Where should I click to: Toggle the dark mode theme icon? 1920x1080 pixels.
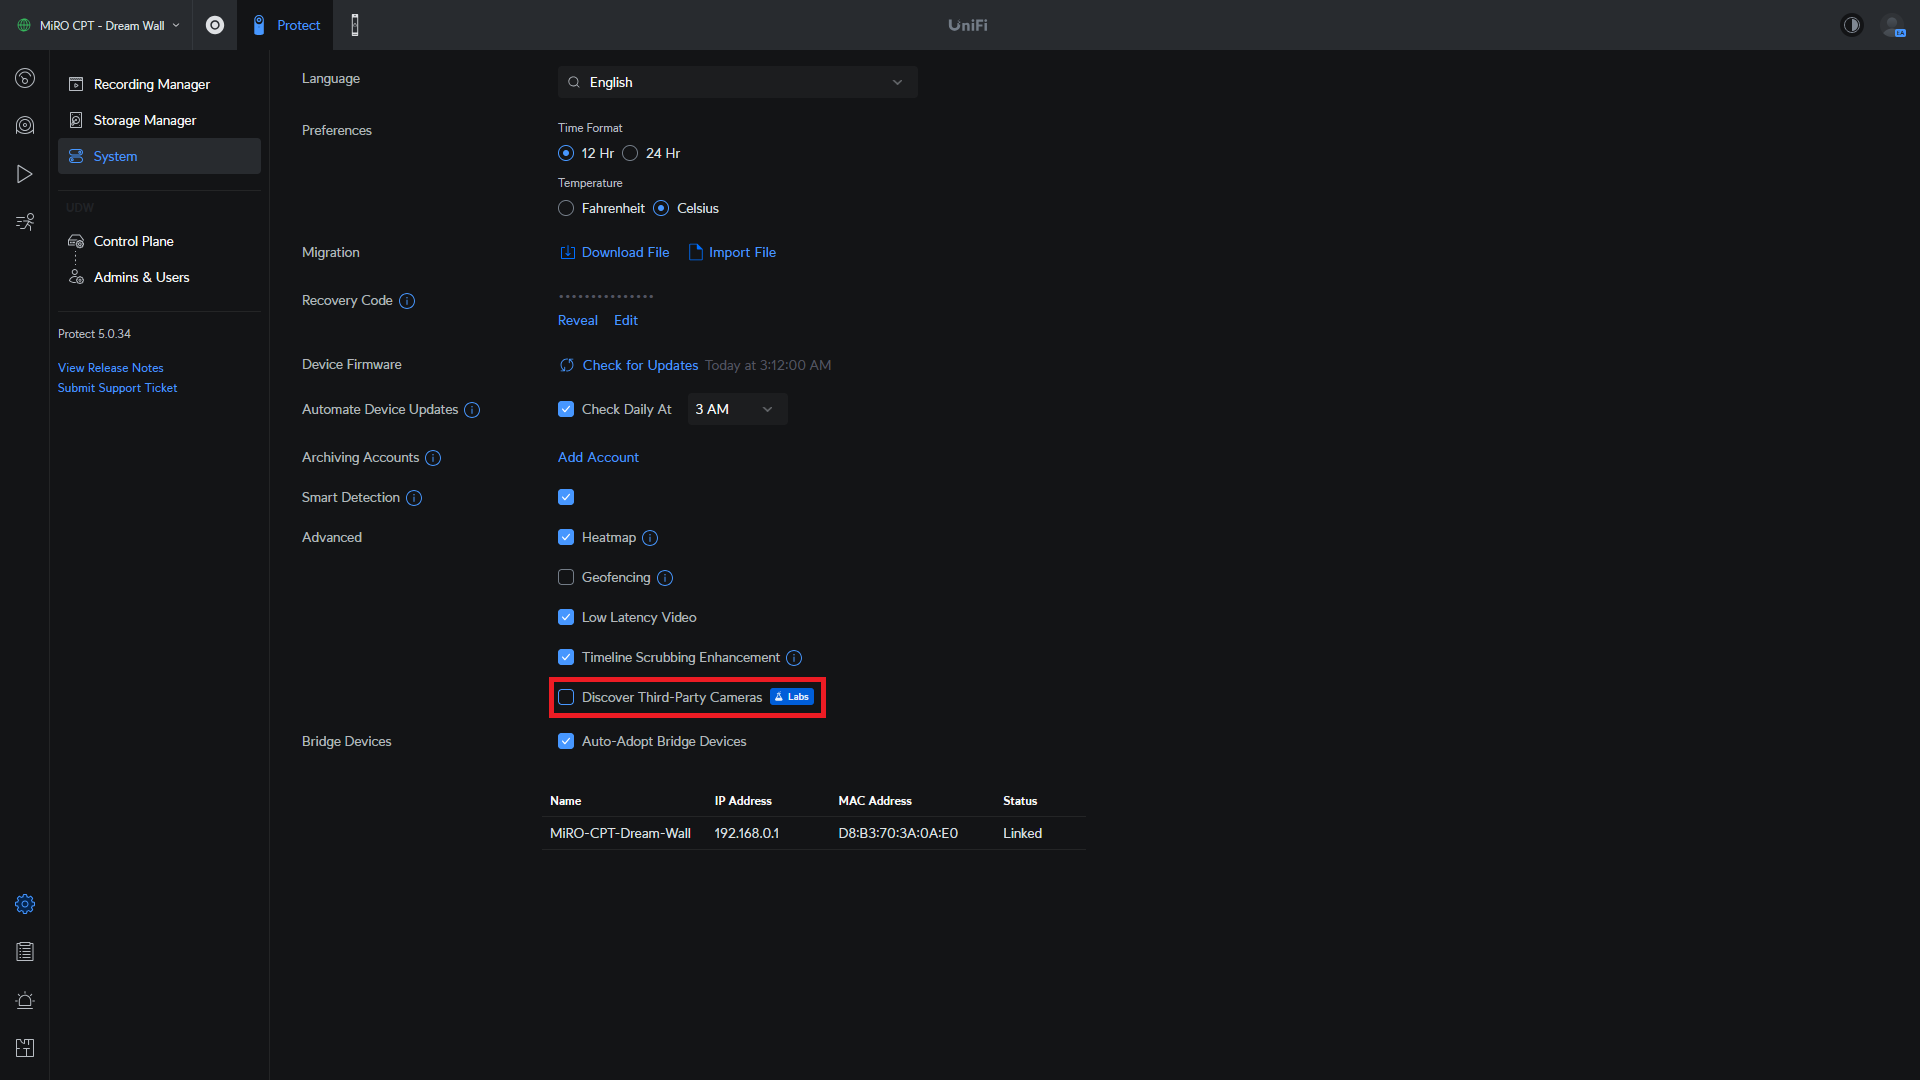(1852, 25)
